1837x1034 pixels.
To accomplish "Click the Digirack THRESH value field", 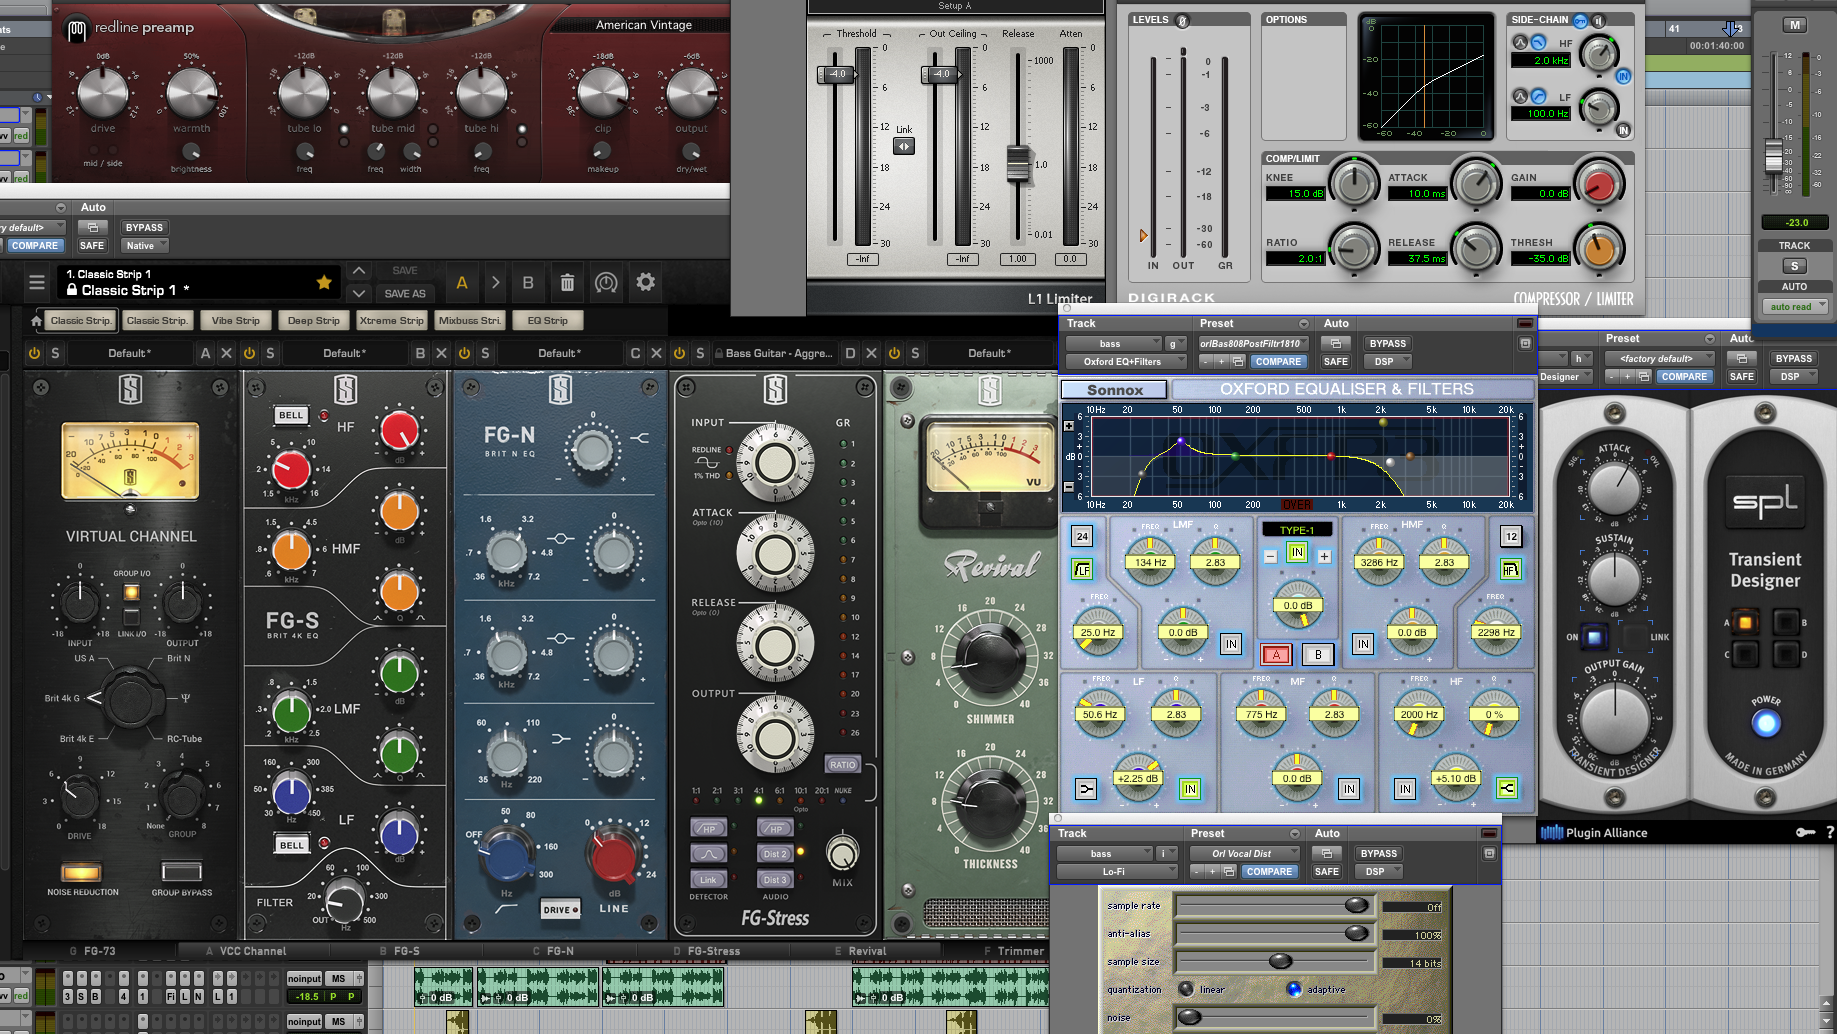I will [x=1541, y=258].
